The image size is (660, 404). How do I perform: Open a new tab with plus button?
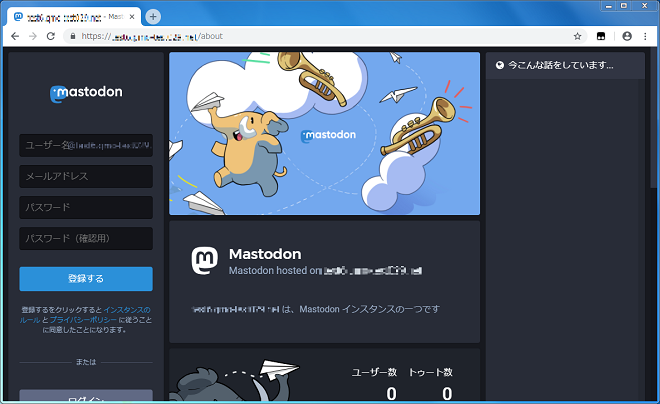(153, 16)
